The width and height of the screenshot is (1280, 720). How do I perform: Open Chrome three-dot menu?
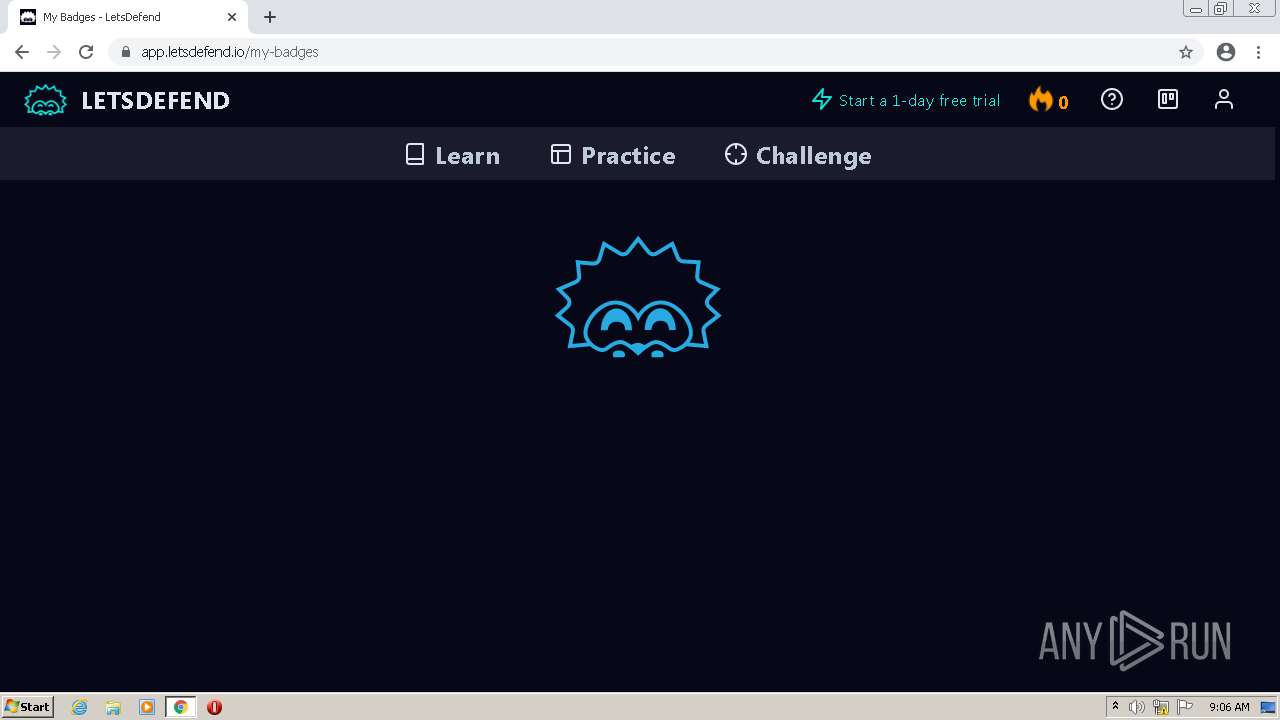[1258, 52]
